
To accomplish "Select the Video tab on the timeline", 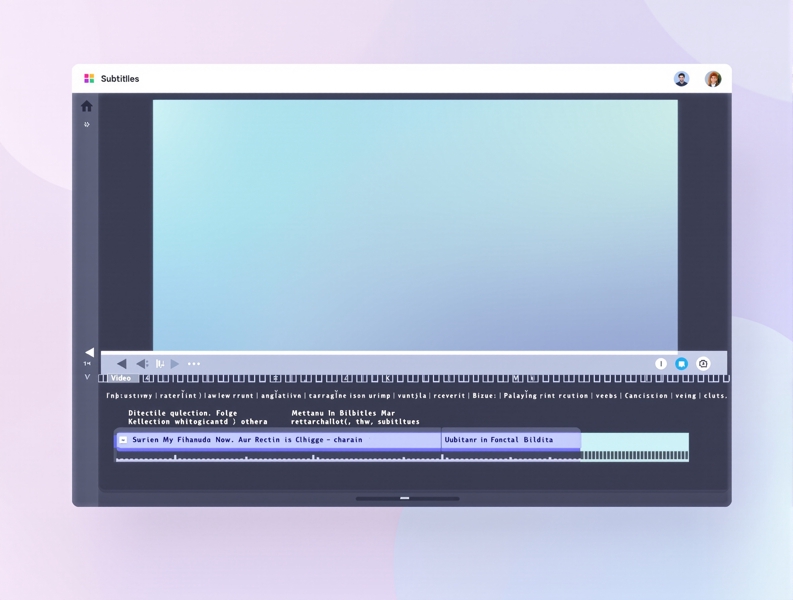I will 121,378.
